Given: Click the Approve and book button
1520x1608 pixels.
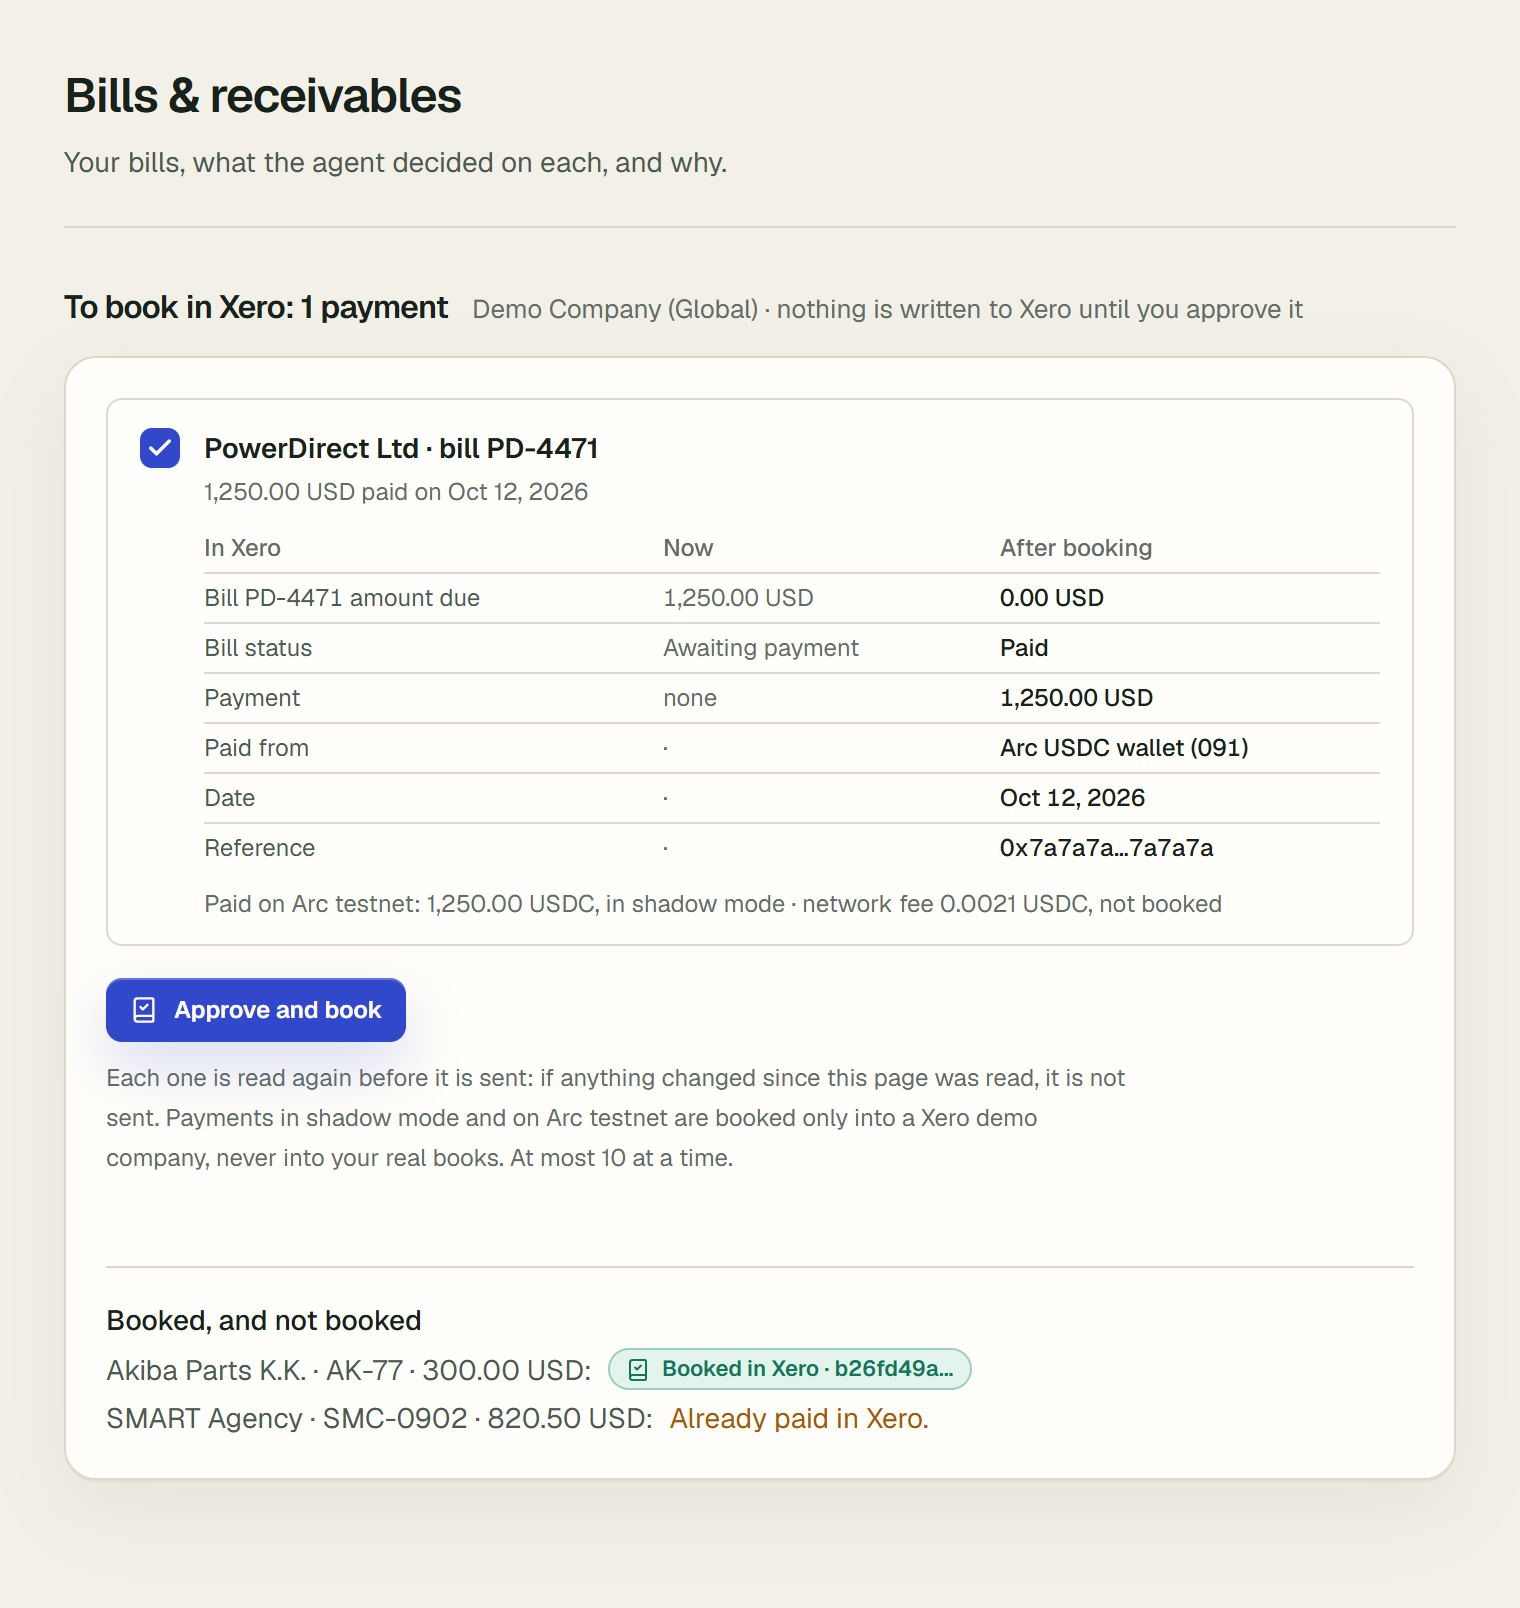Looking at the screenshot, I should click(256, 1010).
